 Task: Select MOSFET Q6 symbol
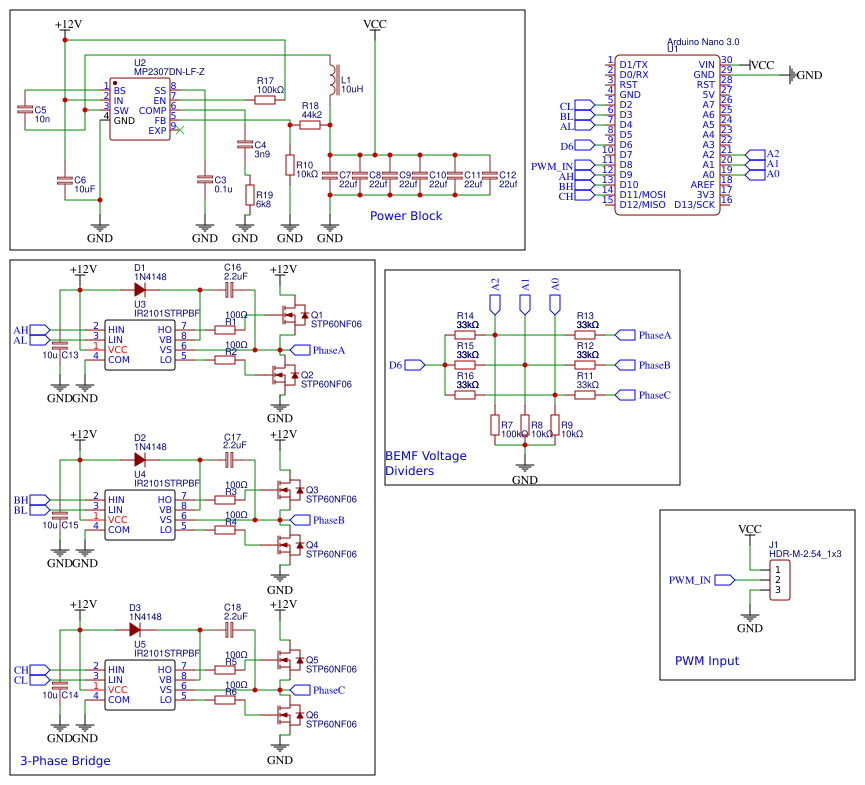(289, 715)
